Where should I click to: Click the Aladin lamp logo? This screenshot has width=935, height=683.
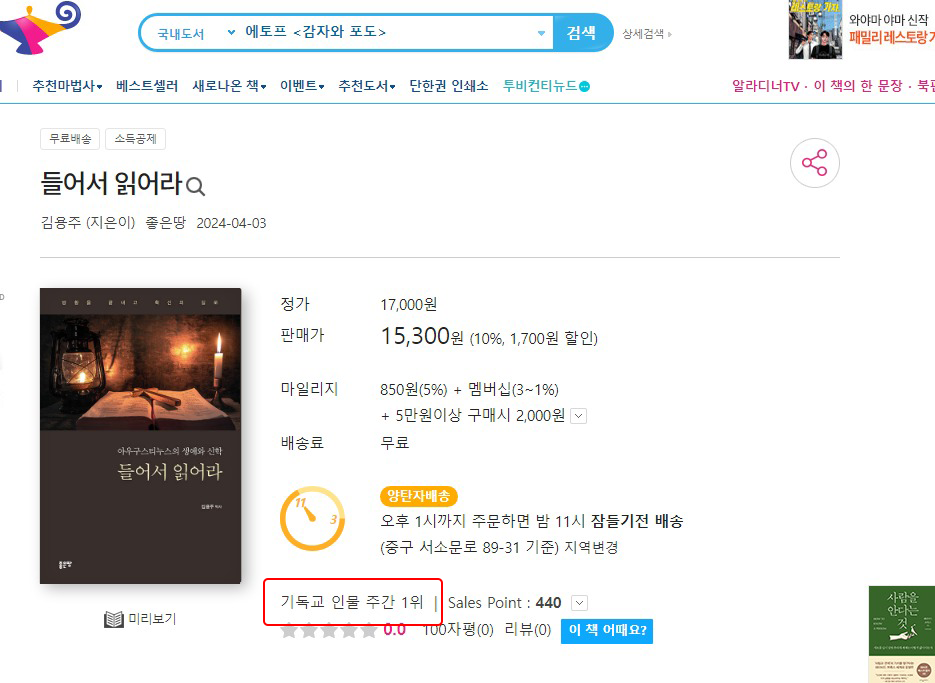coord(39,27)
